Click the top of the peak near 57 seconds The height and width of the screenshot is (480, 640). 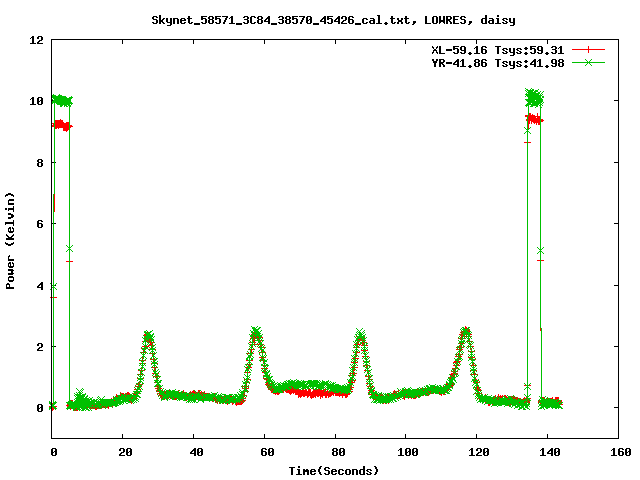[256, 331]
